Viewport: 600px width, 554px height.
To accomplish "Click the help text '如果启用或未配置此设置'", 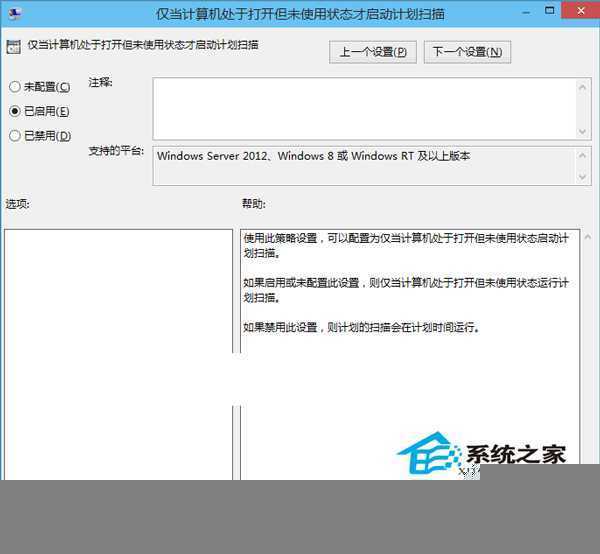I will pos(301,283).
